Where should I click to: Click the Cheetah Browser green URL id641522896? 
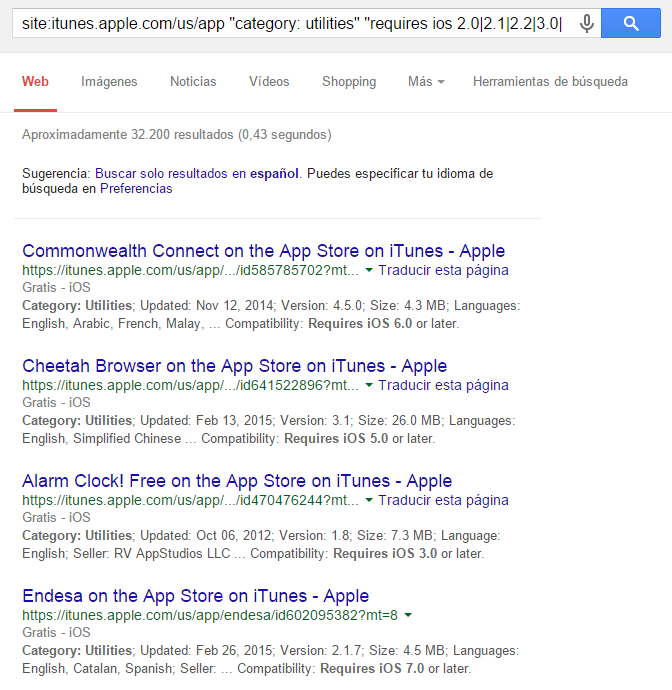(x=190, y=385)
